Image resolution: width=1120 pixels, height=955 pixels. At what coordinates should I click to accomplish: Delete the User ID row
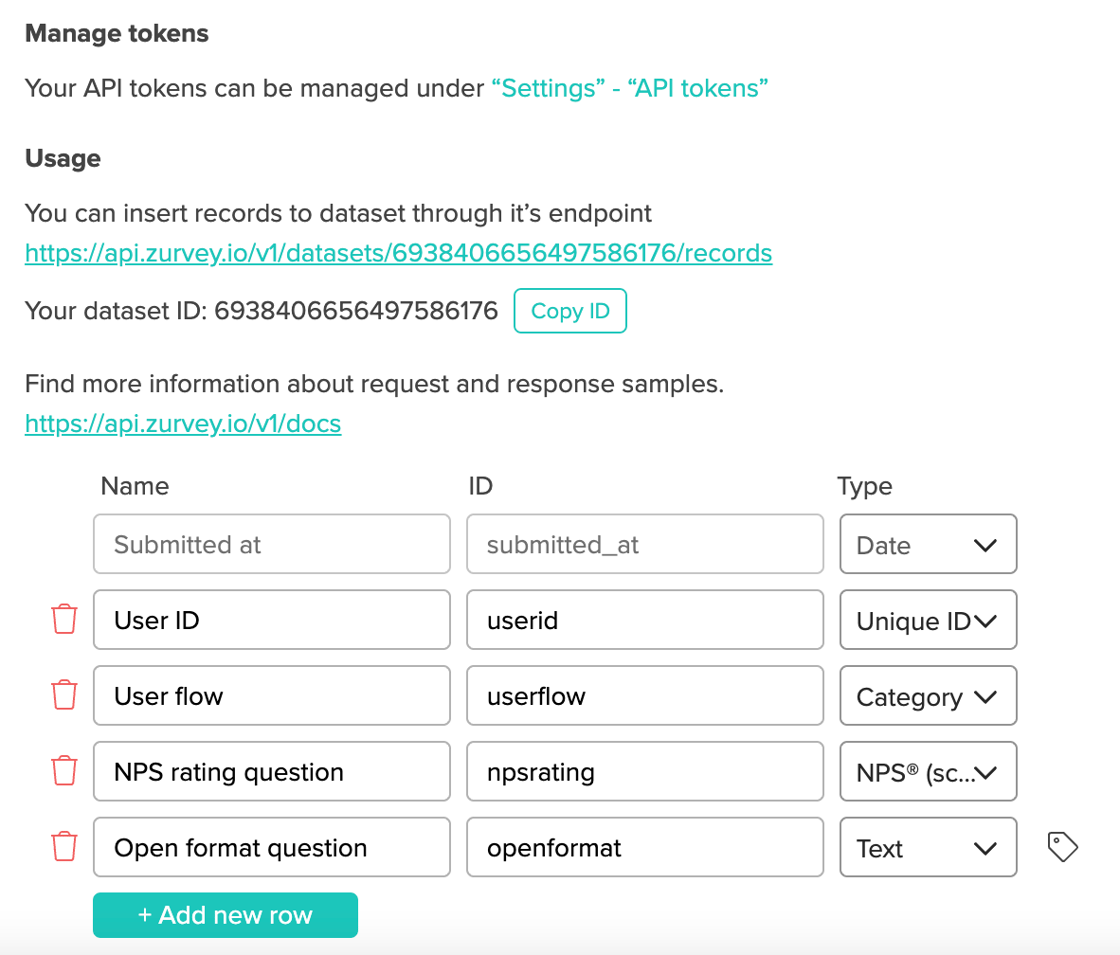point(64,620)
